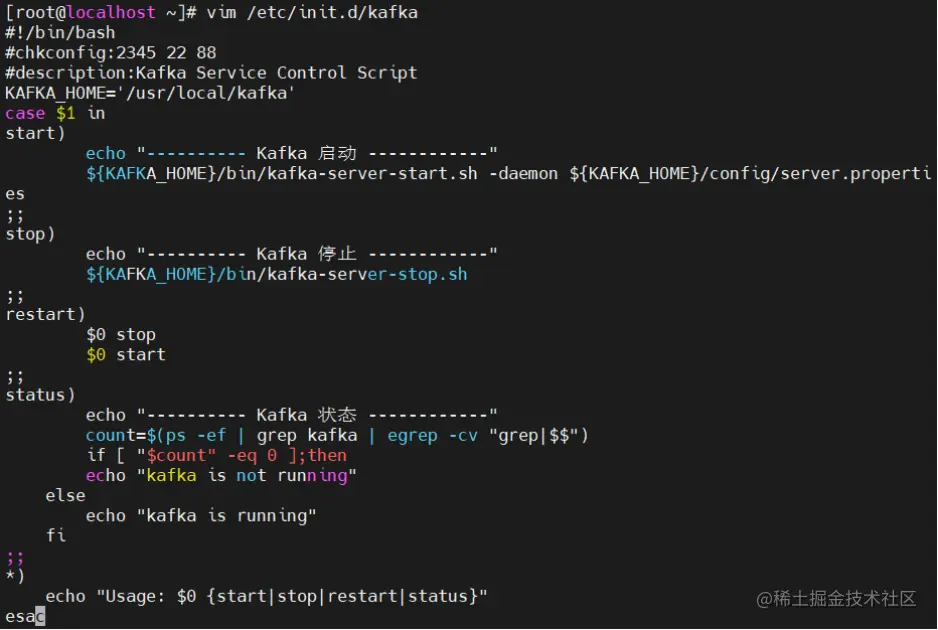Click the 'count=$(ps -ef' line
Image resolution: width=938 pixels, height=630 pixels.
[337, 436]
